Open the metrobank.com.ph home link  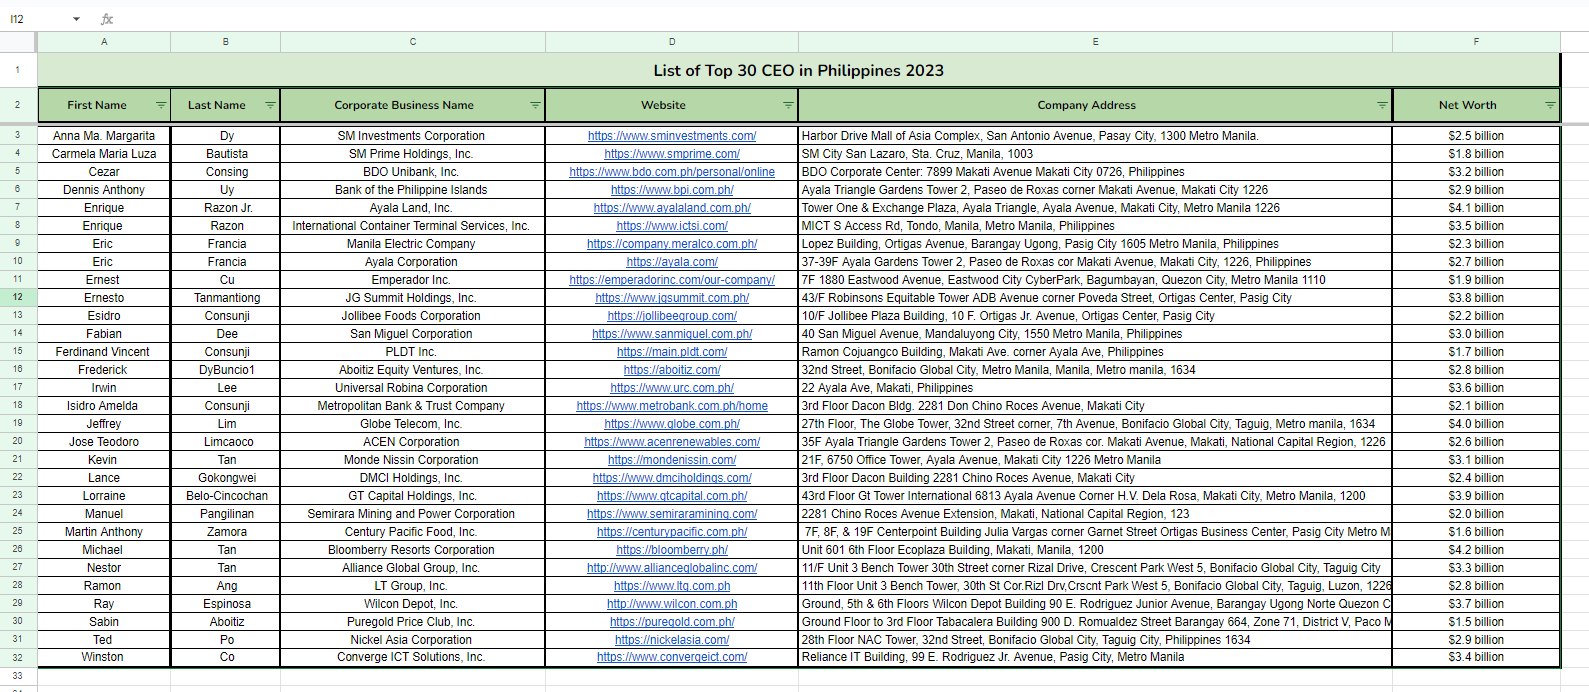click(672, 406)
